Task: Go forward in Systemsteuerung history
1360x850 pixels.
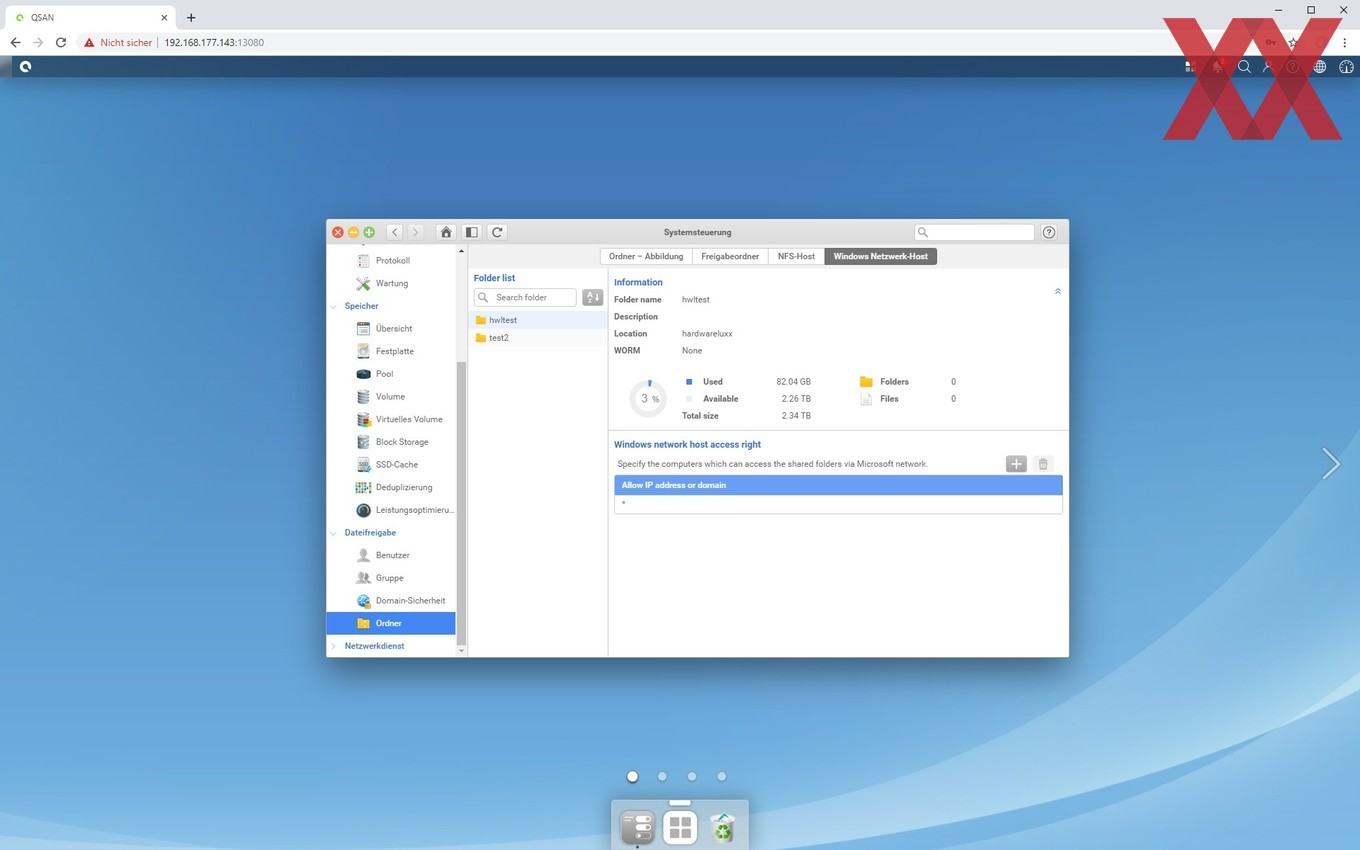Action: point(415,232)
